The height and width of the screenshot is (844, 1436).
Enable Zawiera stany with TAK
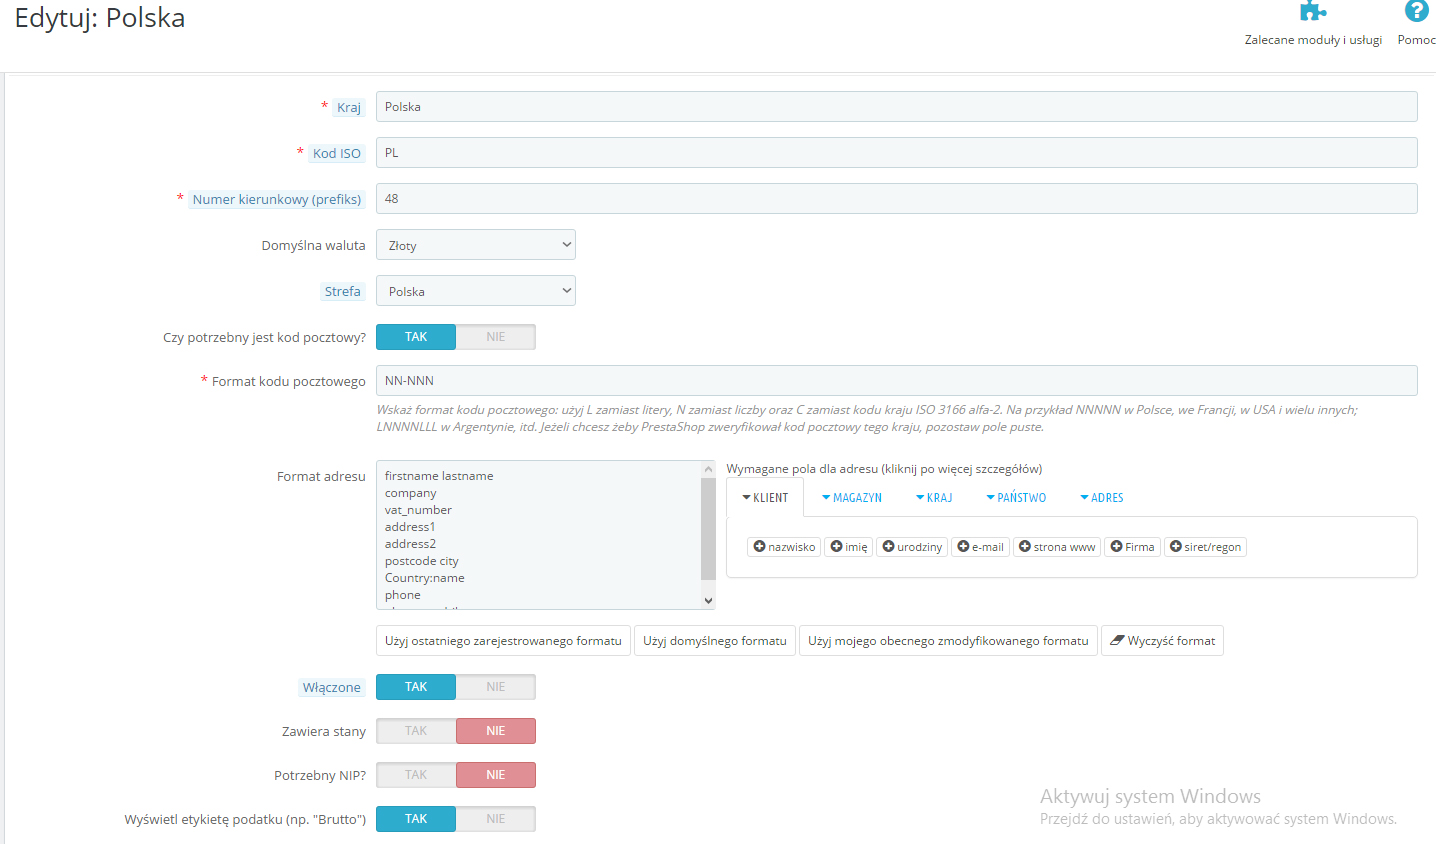pyautogui.click(x=416, y=731)
